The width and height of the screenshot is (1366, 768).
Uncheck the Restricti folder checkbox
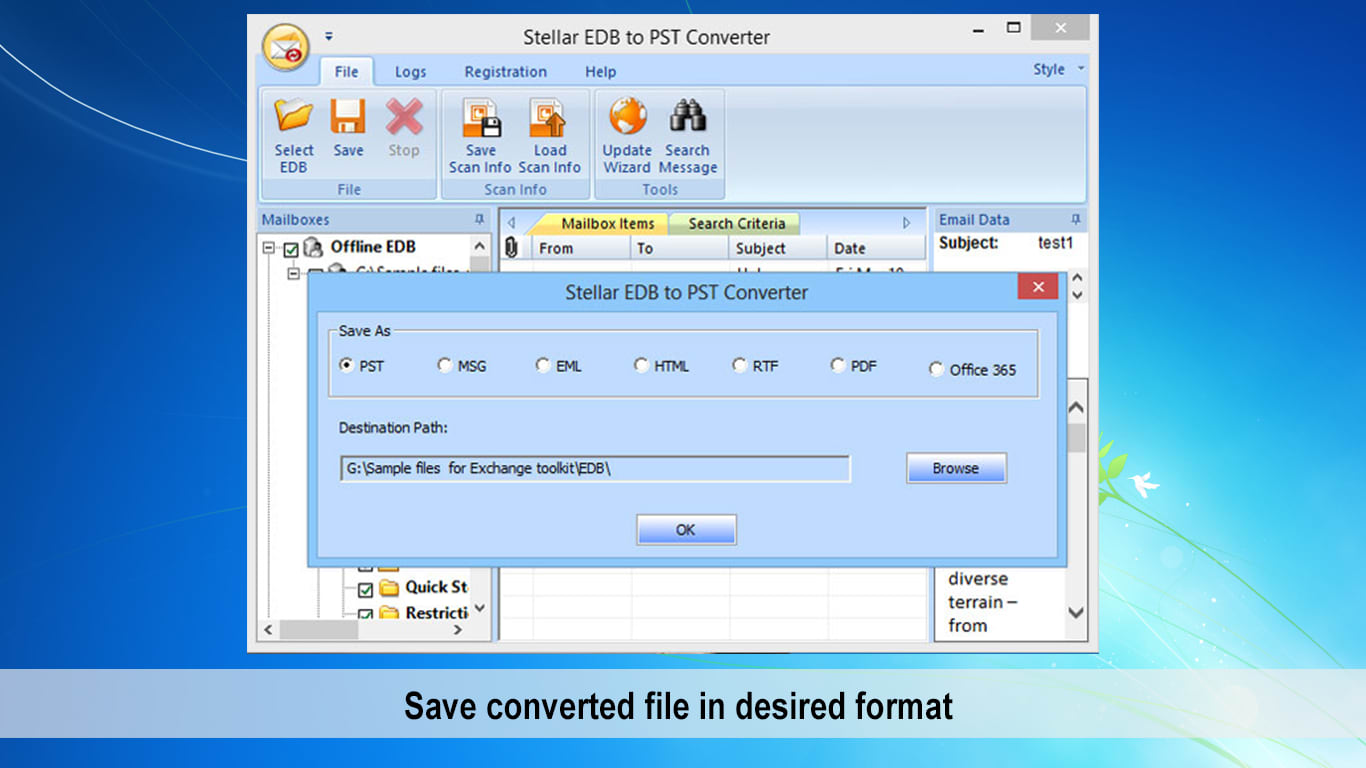click(x=365, y=615)
